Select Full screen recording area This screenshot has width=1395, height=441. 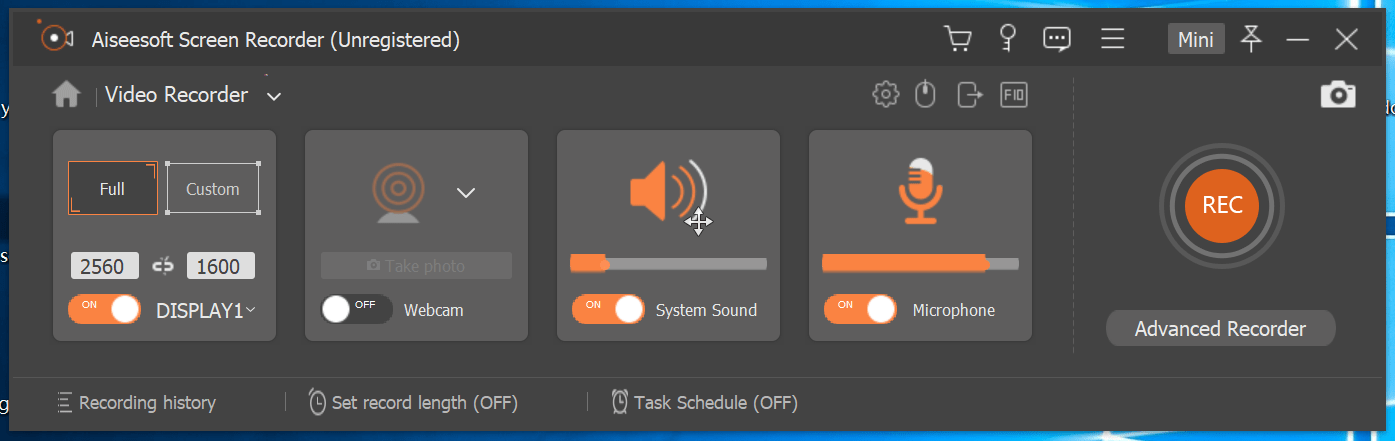(x=112, y=188)
